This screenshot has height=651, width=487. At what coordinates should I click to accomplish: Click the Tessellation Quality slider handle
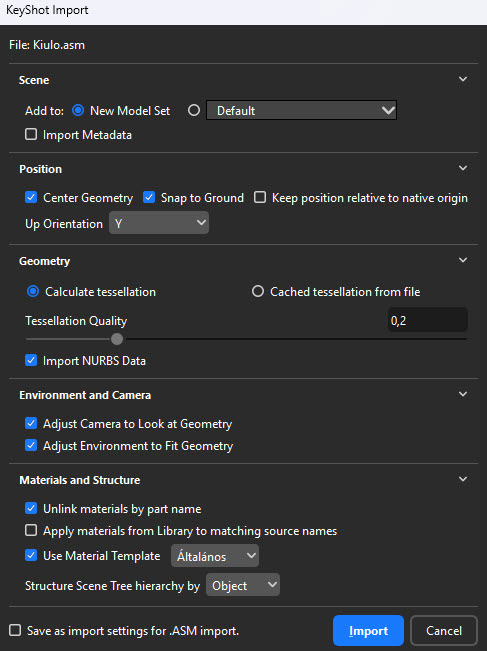pos(117,339)
